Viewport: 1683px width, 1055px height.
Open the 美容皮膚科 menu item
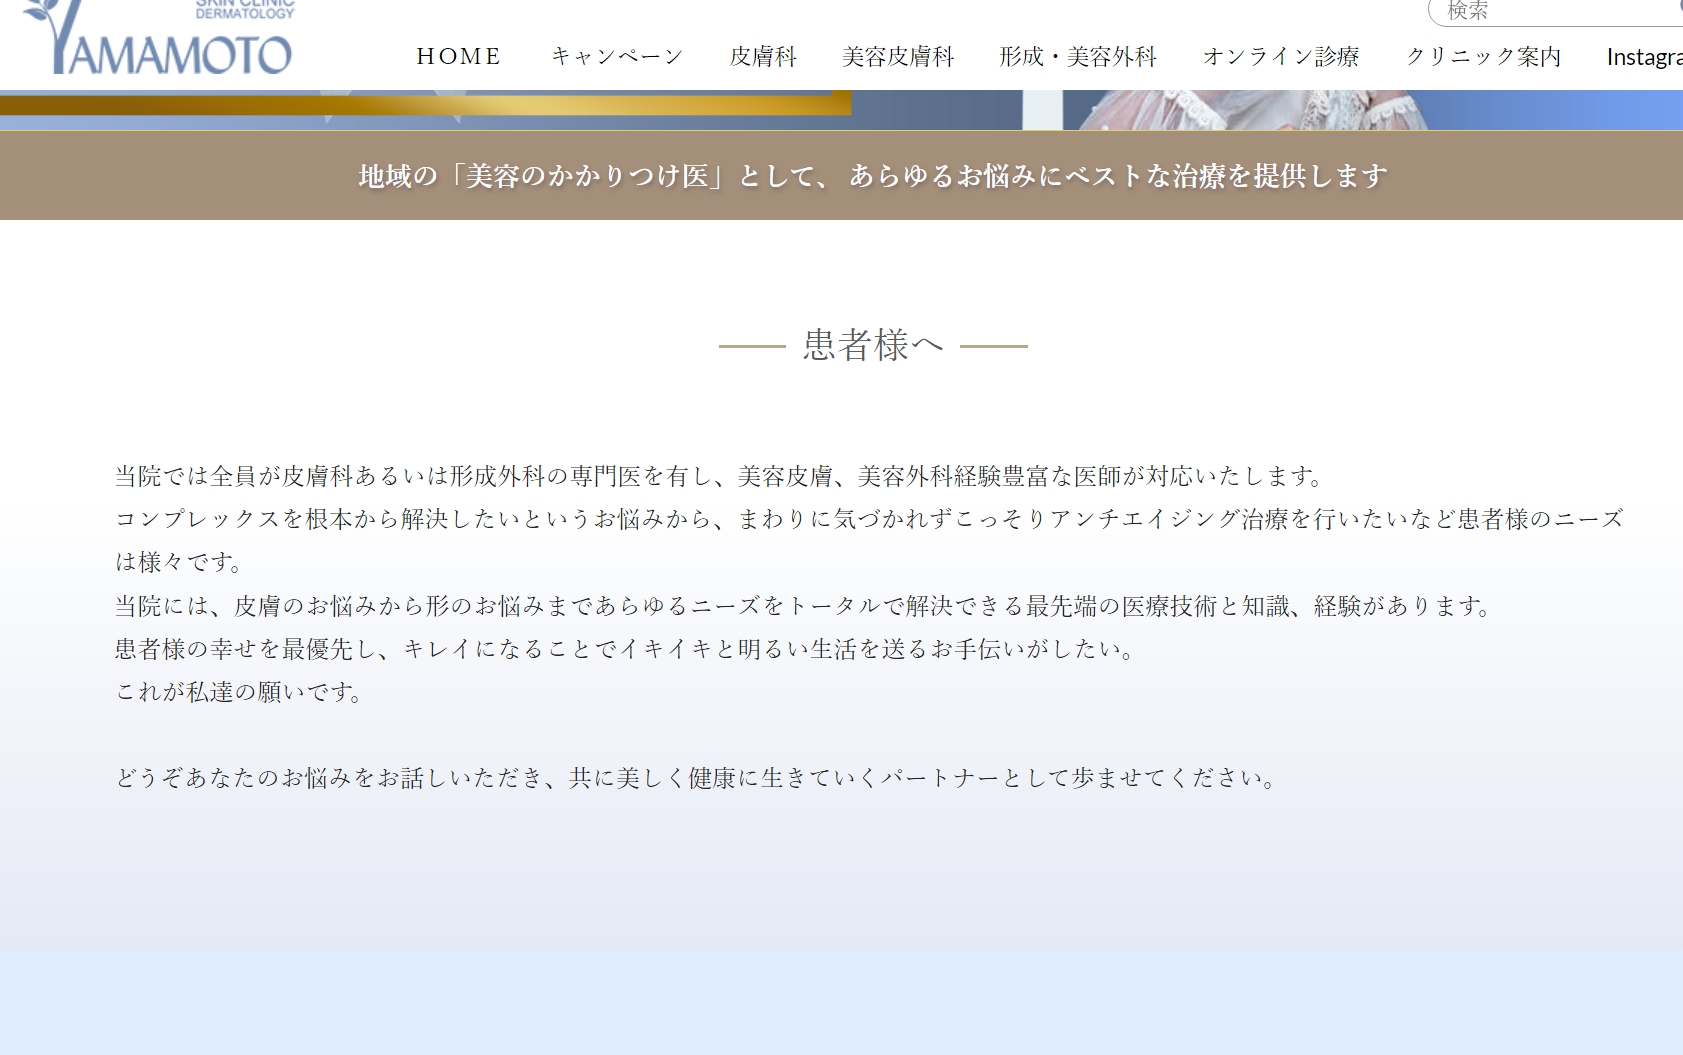[898, 57]
